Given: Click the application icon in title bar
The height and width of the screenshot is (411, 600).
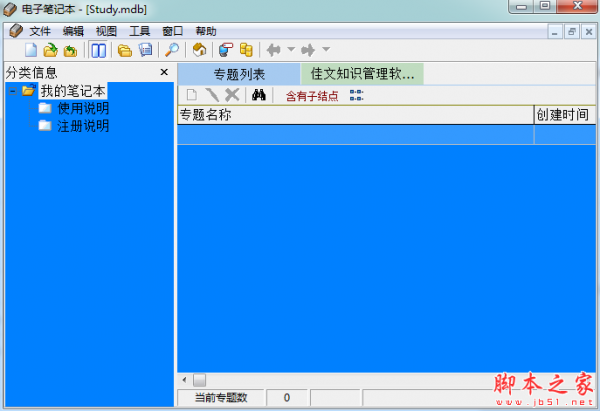Looking at the screenshot, I should [x=10, y=9].
